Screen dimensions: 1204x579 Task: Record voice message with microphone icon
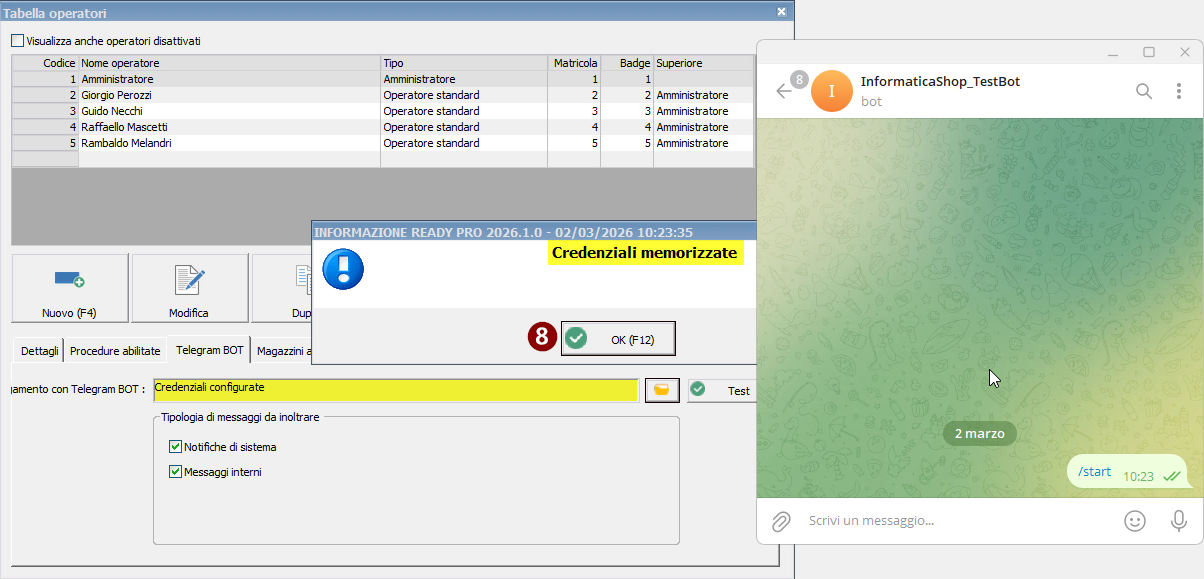[x=1179, y=521]
